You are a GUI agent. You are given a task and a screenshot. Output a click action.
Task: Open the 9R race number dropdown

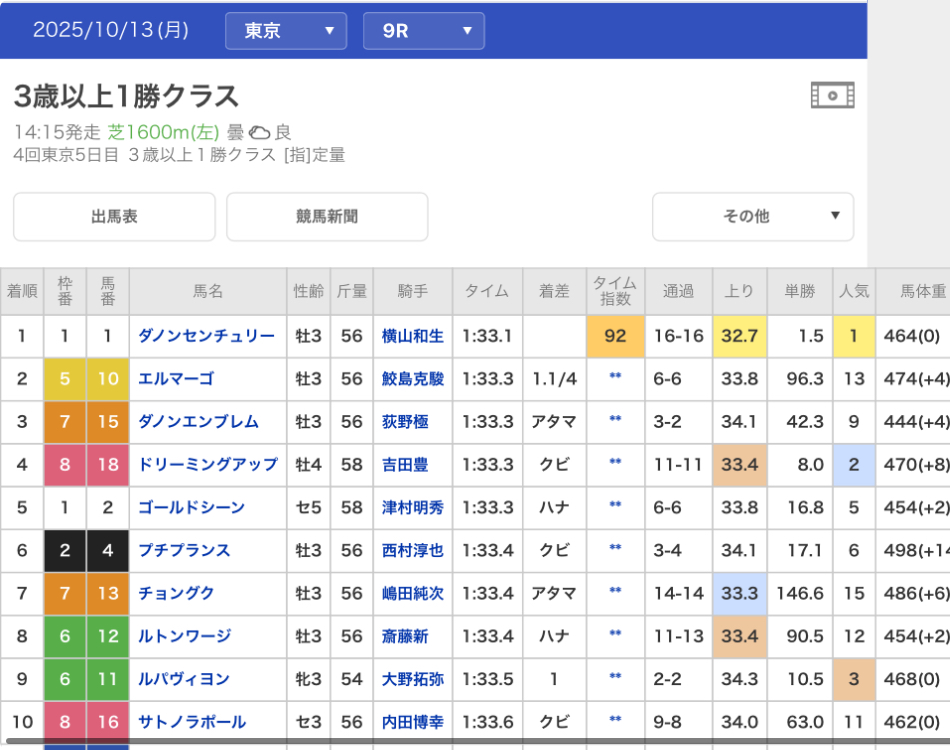pos(423,31)
